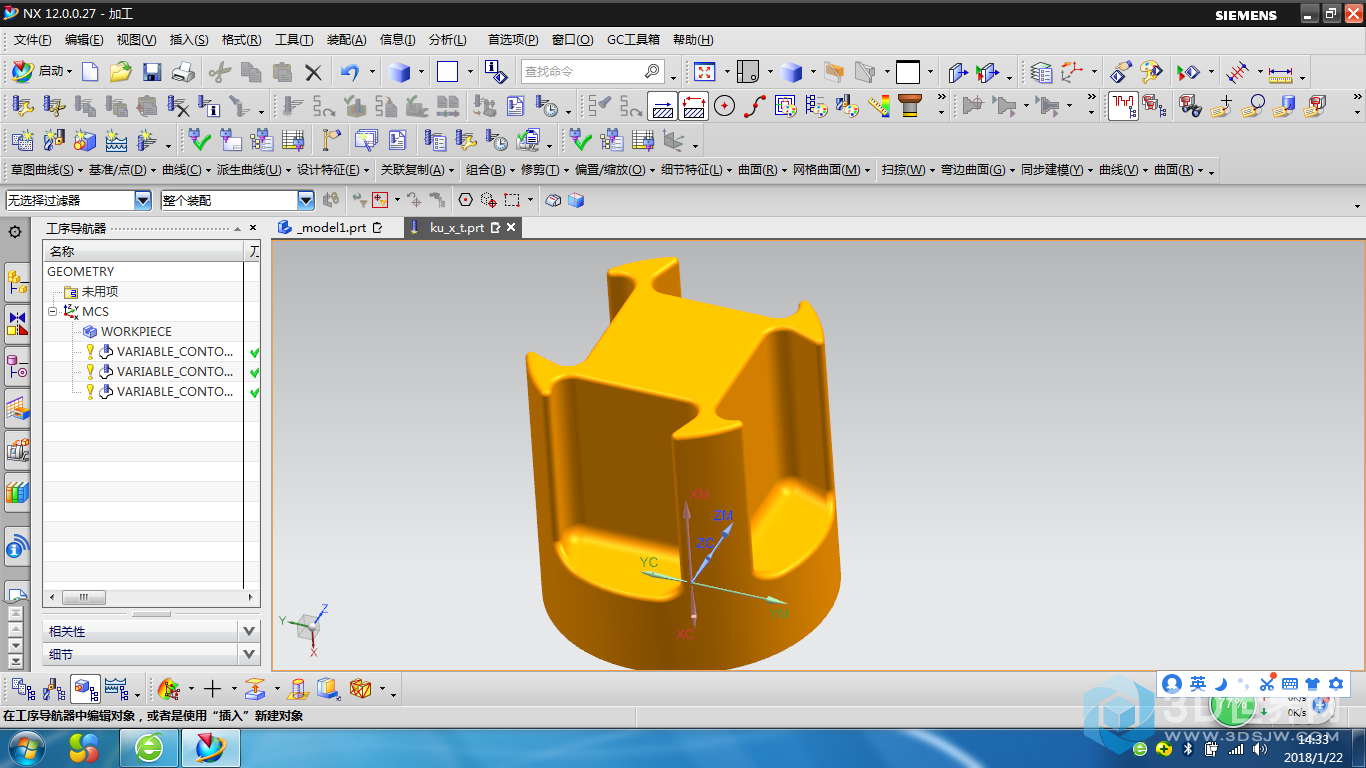Click the second white swatch near the view toolbar

tap(908, 72)
